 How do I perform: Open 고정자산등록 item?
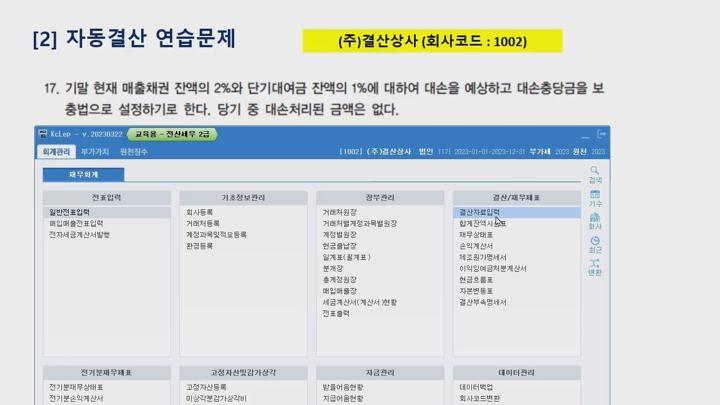[206, 387]
